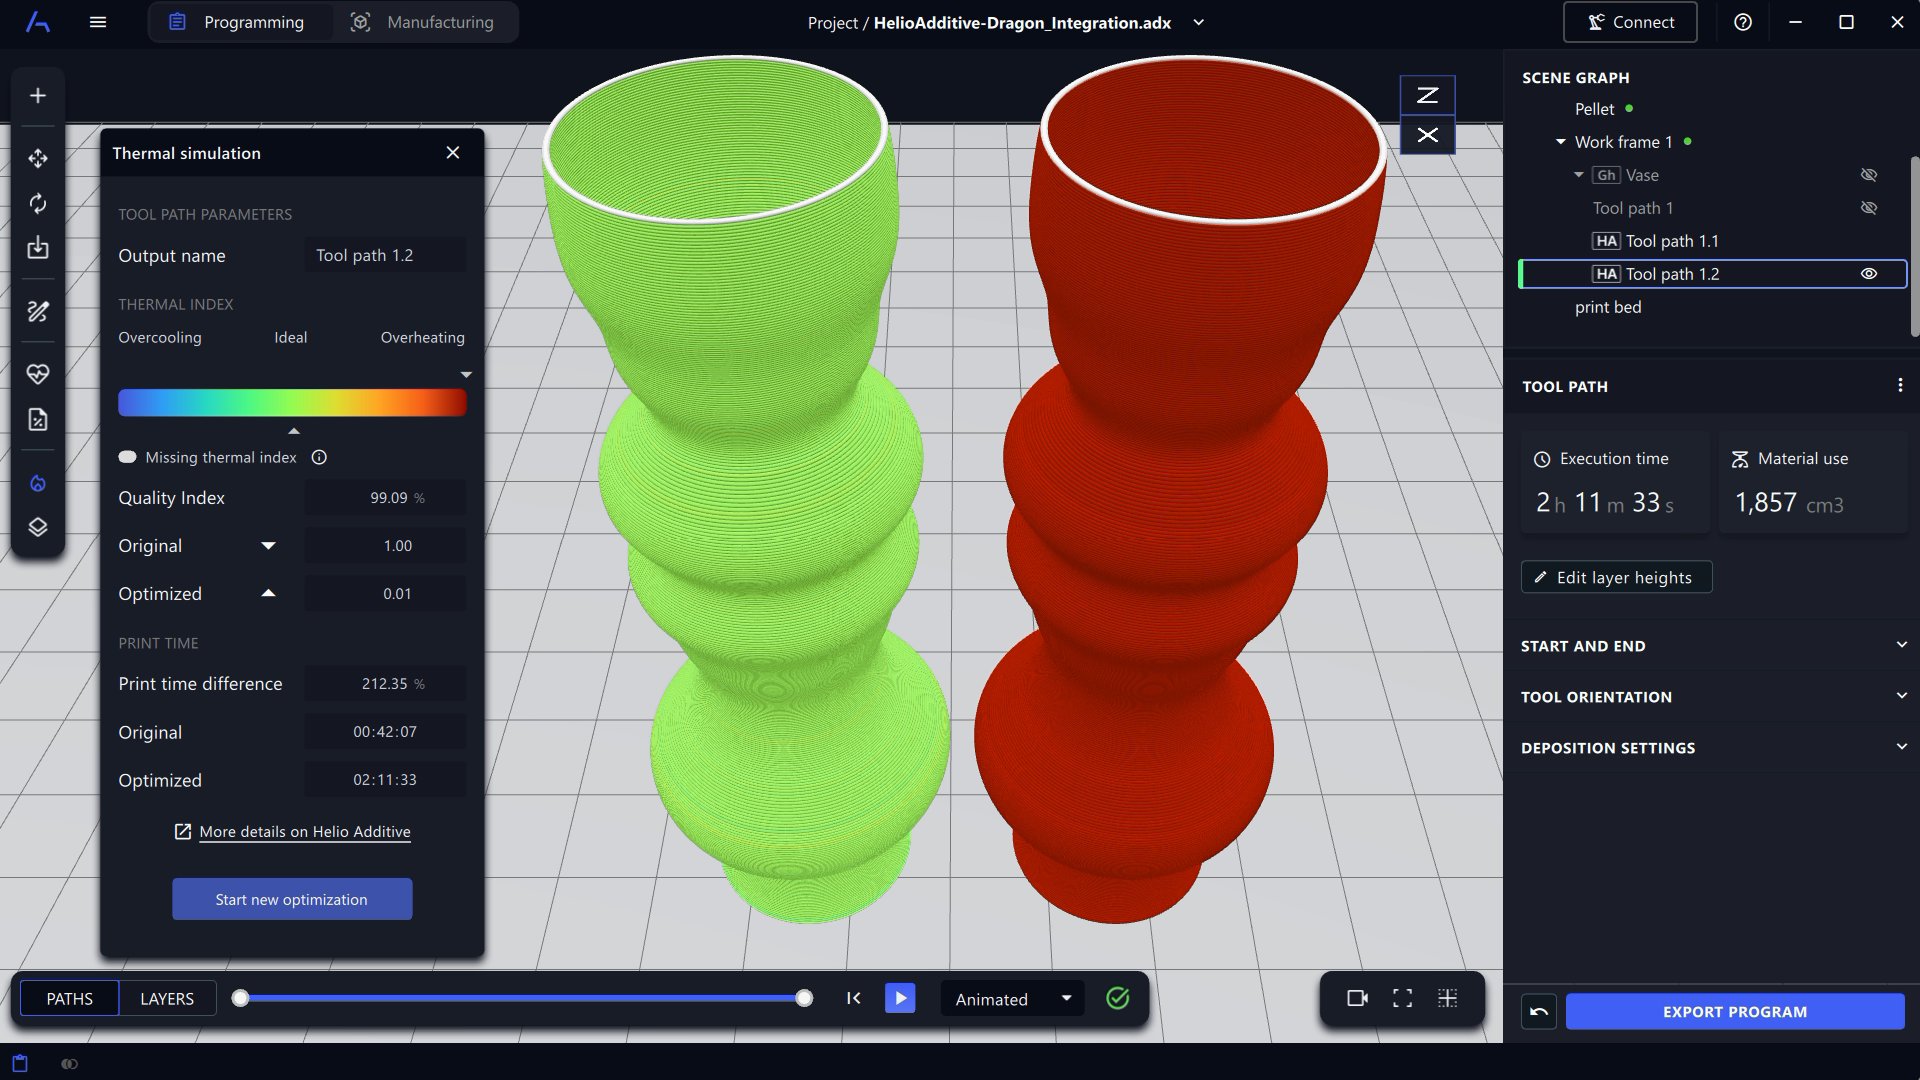Click the fullscreen viewport icon
The width and height of the screenshot is (1920, 1080).
[x=1401, y=997]
